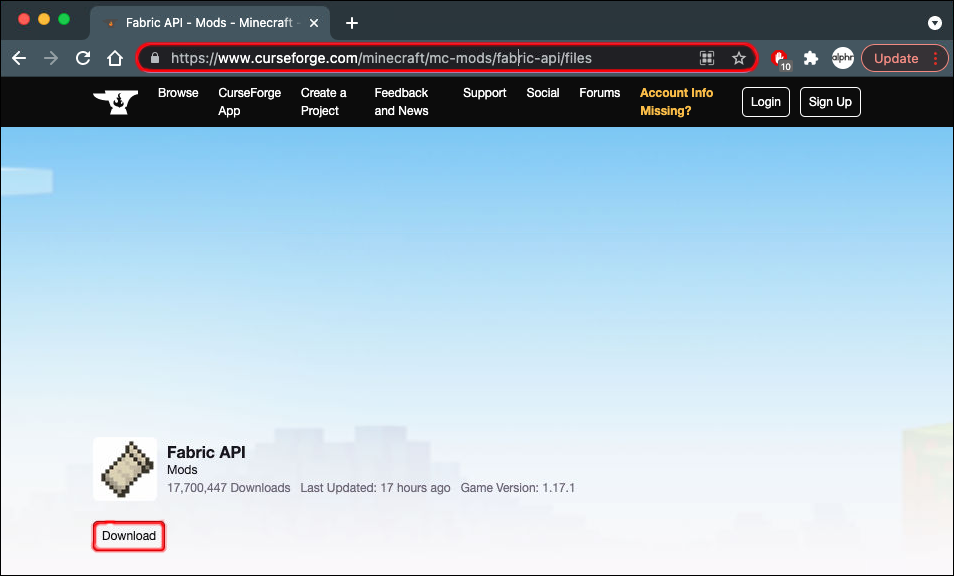954x576 pixels.
Task: Go to Forums
Action: pos(599,93)
